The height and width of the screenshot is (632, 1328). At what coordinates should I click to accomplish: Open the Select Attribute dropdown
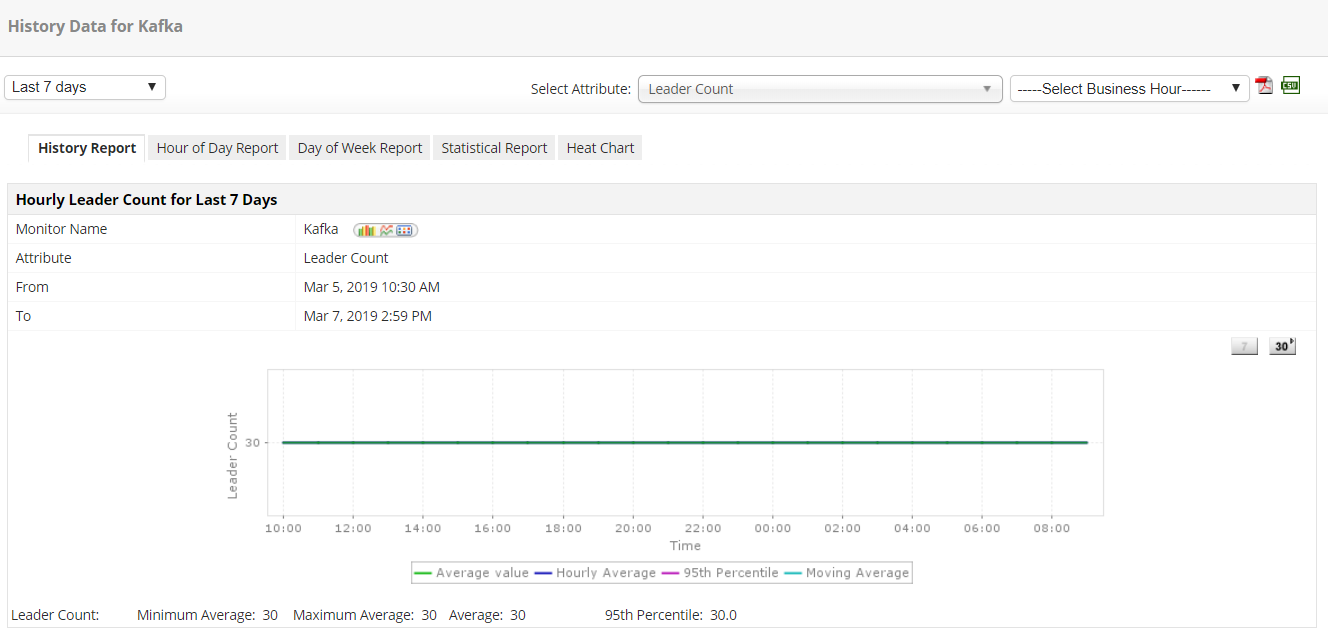click(820, 89)
